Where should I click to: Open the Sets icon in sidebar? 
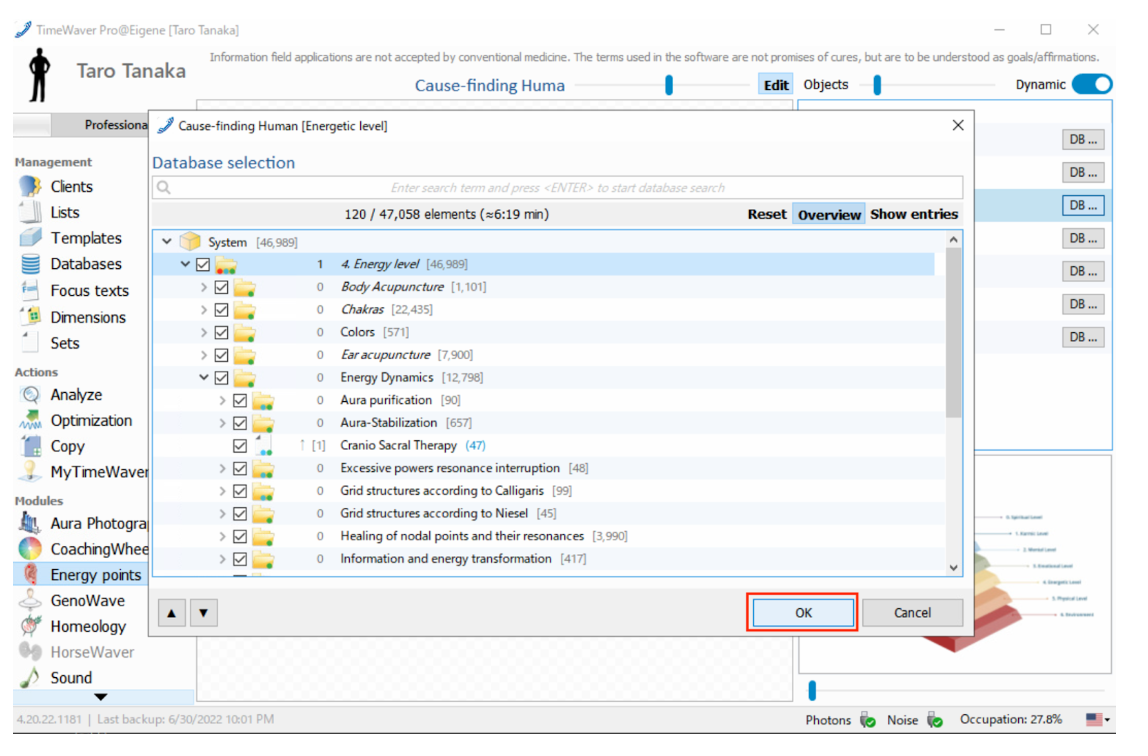pos(31,343)
